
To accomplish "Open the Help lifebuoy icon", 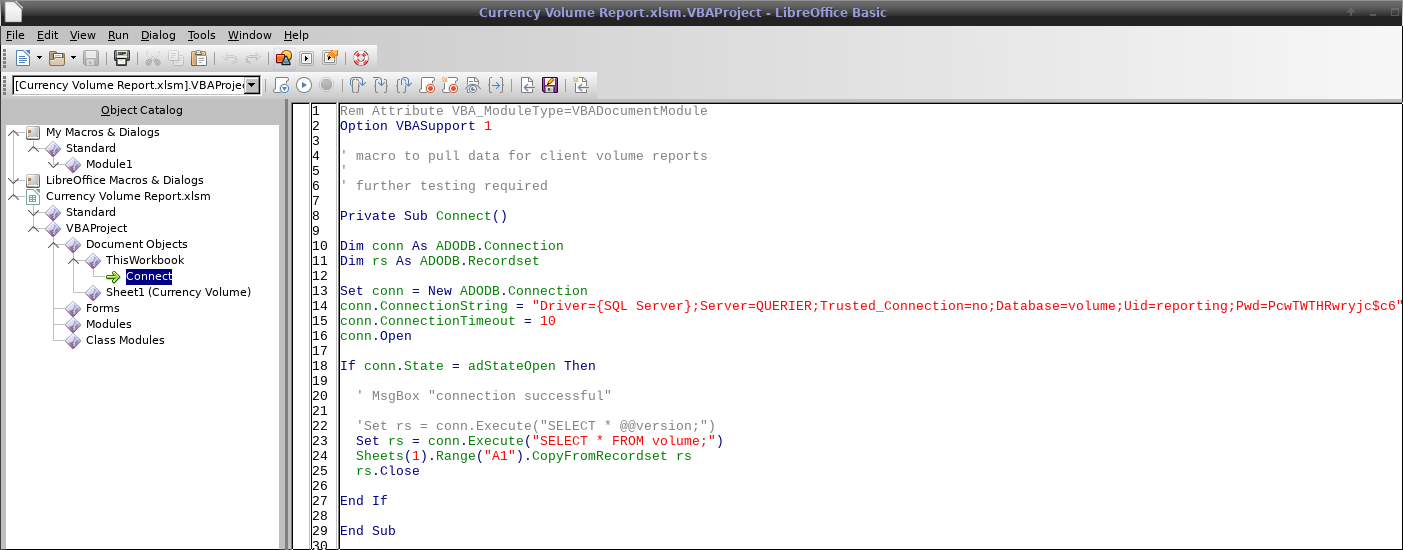I will tap(361, 58).
